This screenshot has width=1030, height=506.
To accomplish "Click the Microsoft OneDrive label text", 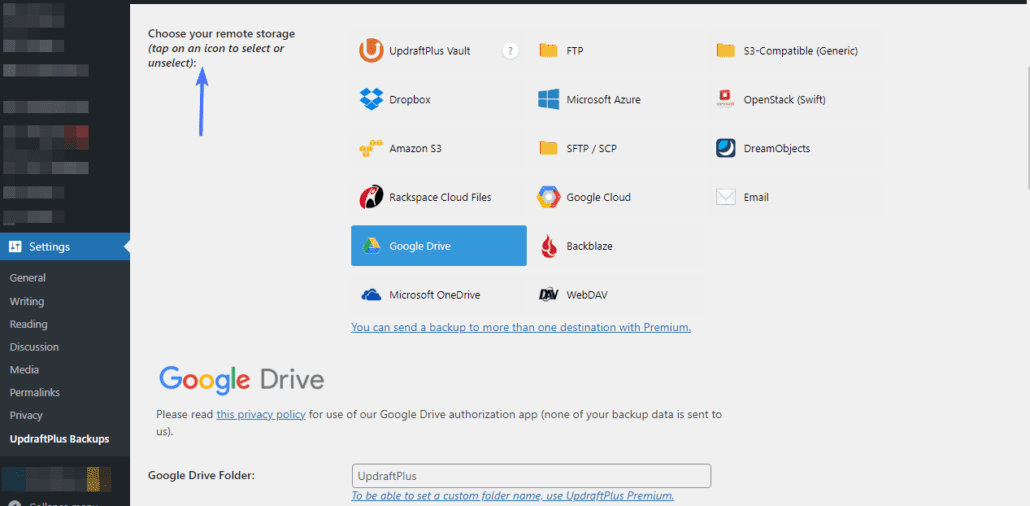I will click(435, 295).
